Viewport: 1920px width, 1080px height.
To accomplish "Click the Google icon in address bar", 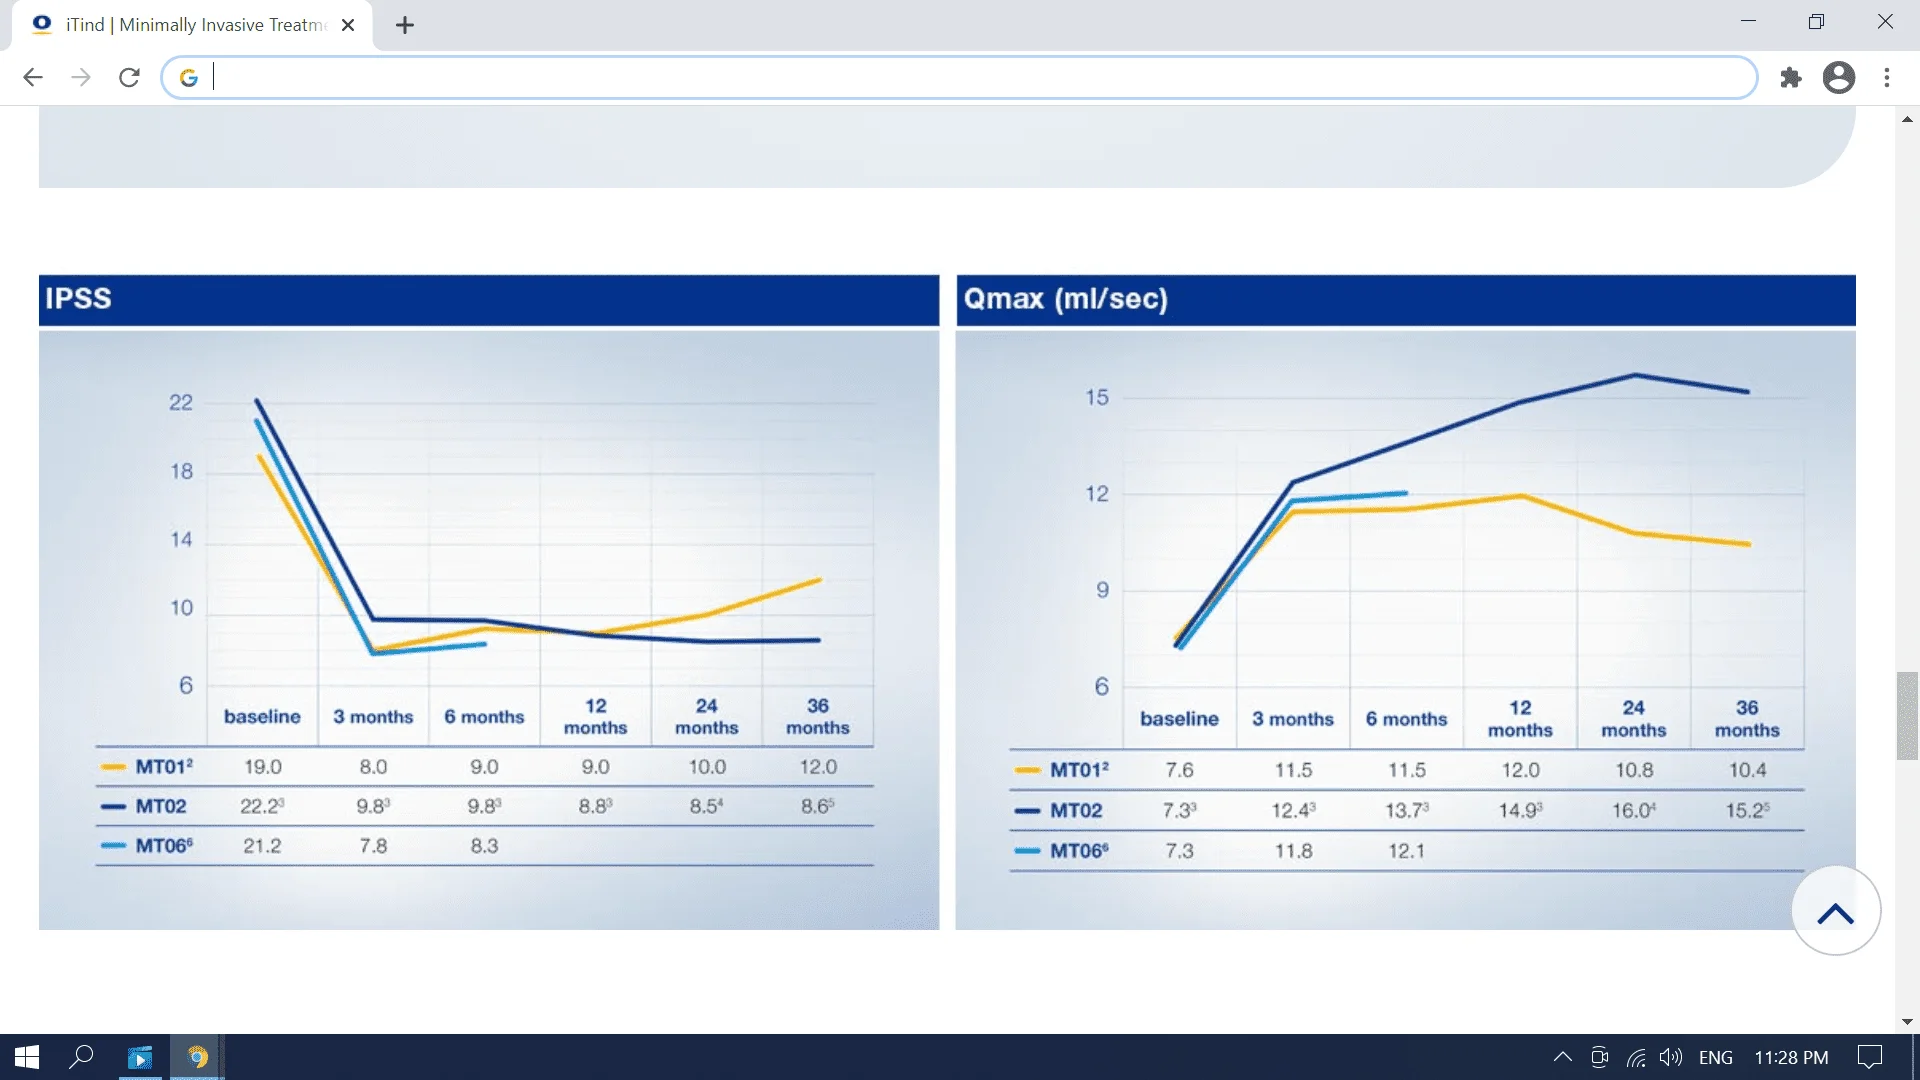I will [188, 78].
